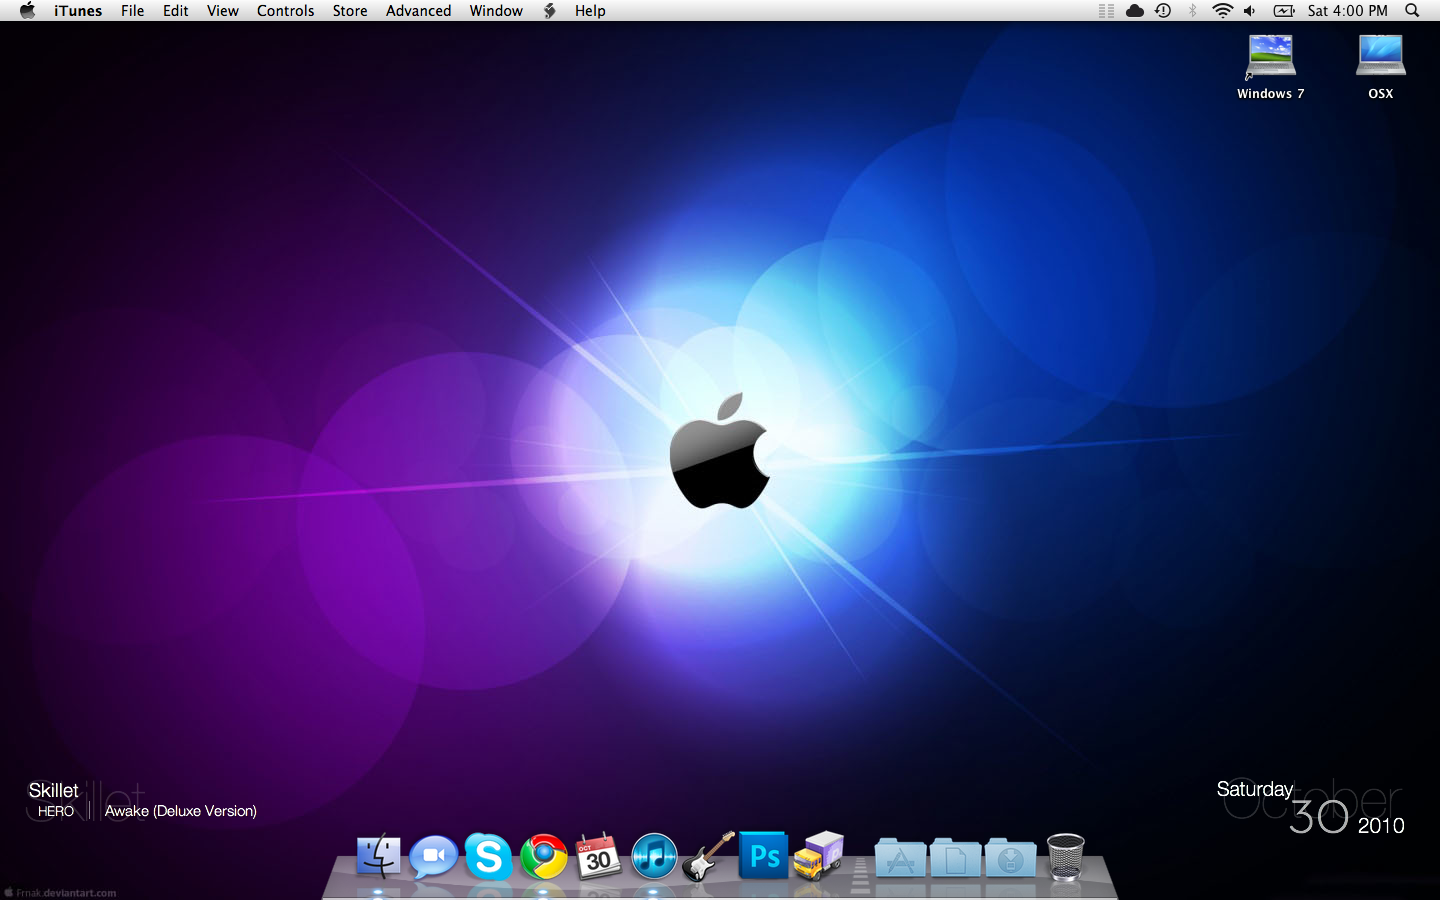Open iTunes from the dock
The image size is (1440, 900).
[654, 857]
